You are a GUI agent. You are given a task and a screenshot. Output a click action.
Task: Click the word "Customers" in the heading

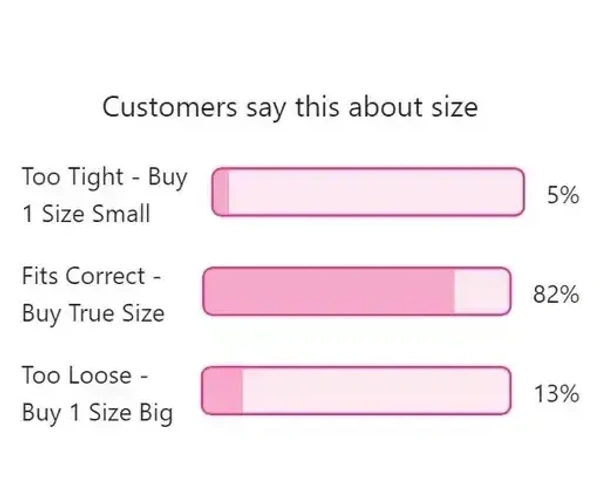point(169,107)
